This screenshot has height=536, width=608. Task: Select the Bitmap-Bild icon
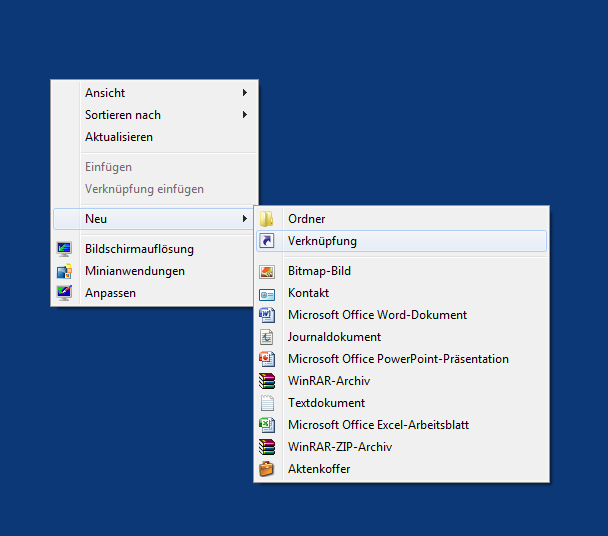point(267,271)
